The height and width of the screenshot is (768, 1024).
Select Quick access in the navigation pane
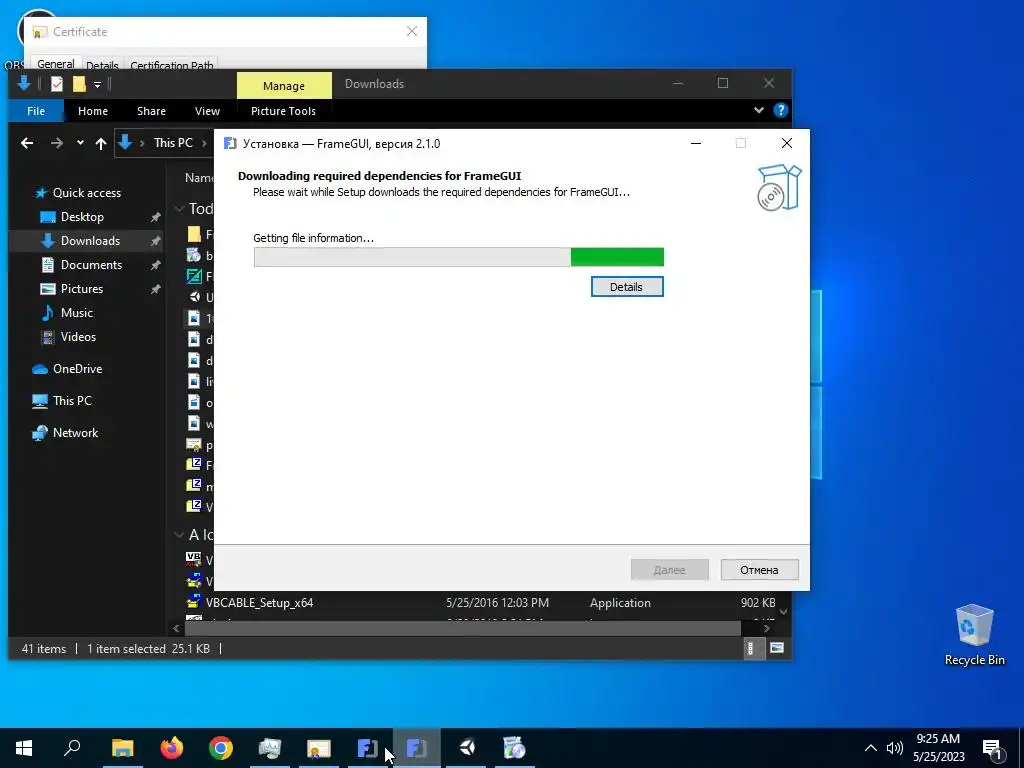pyautogui.click(x=86, y=193)
